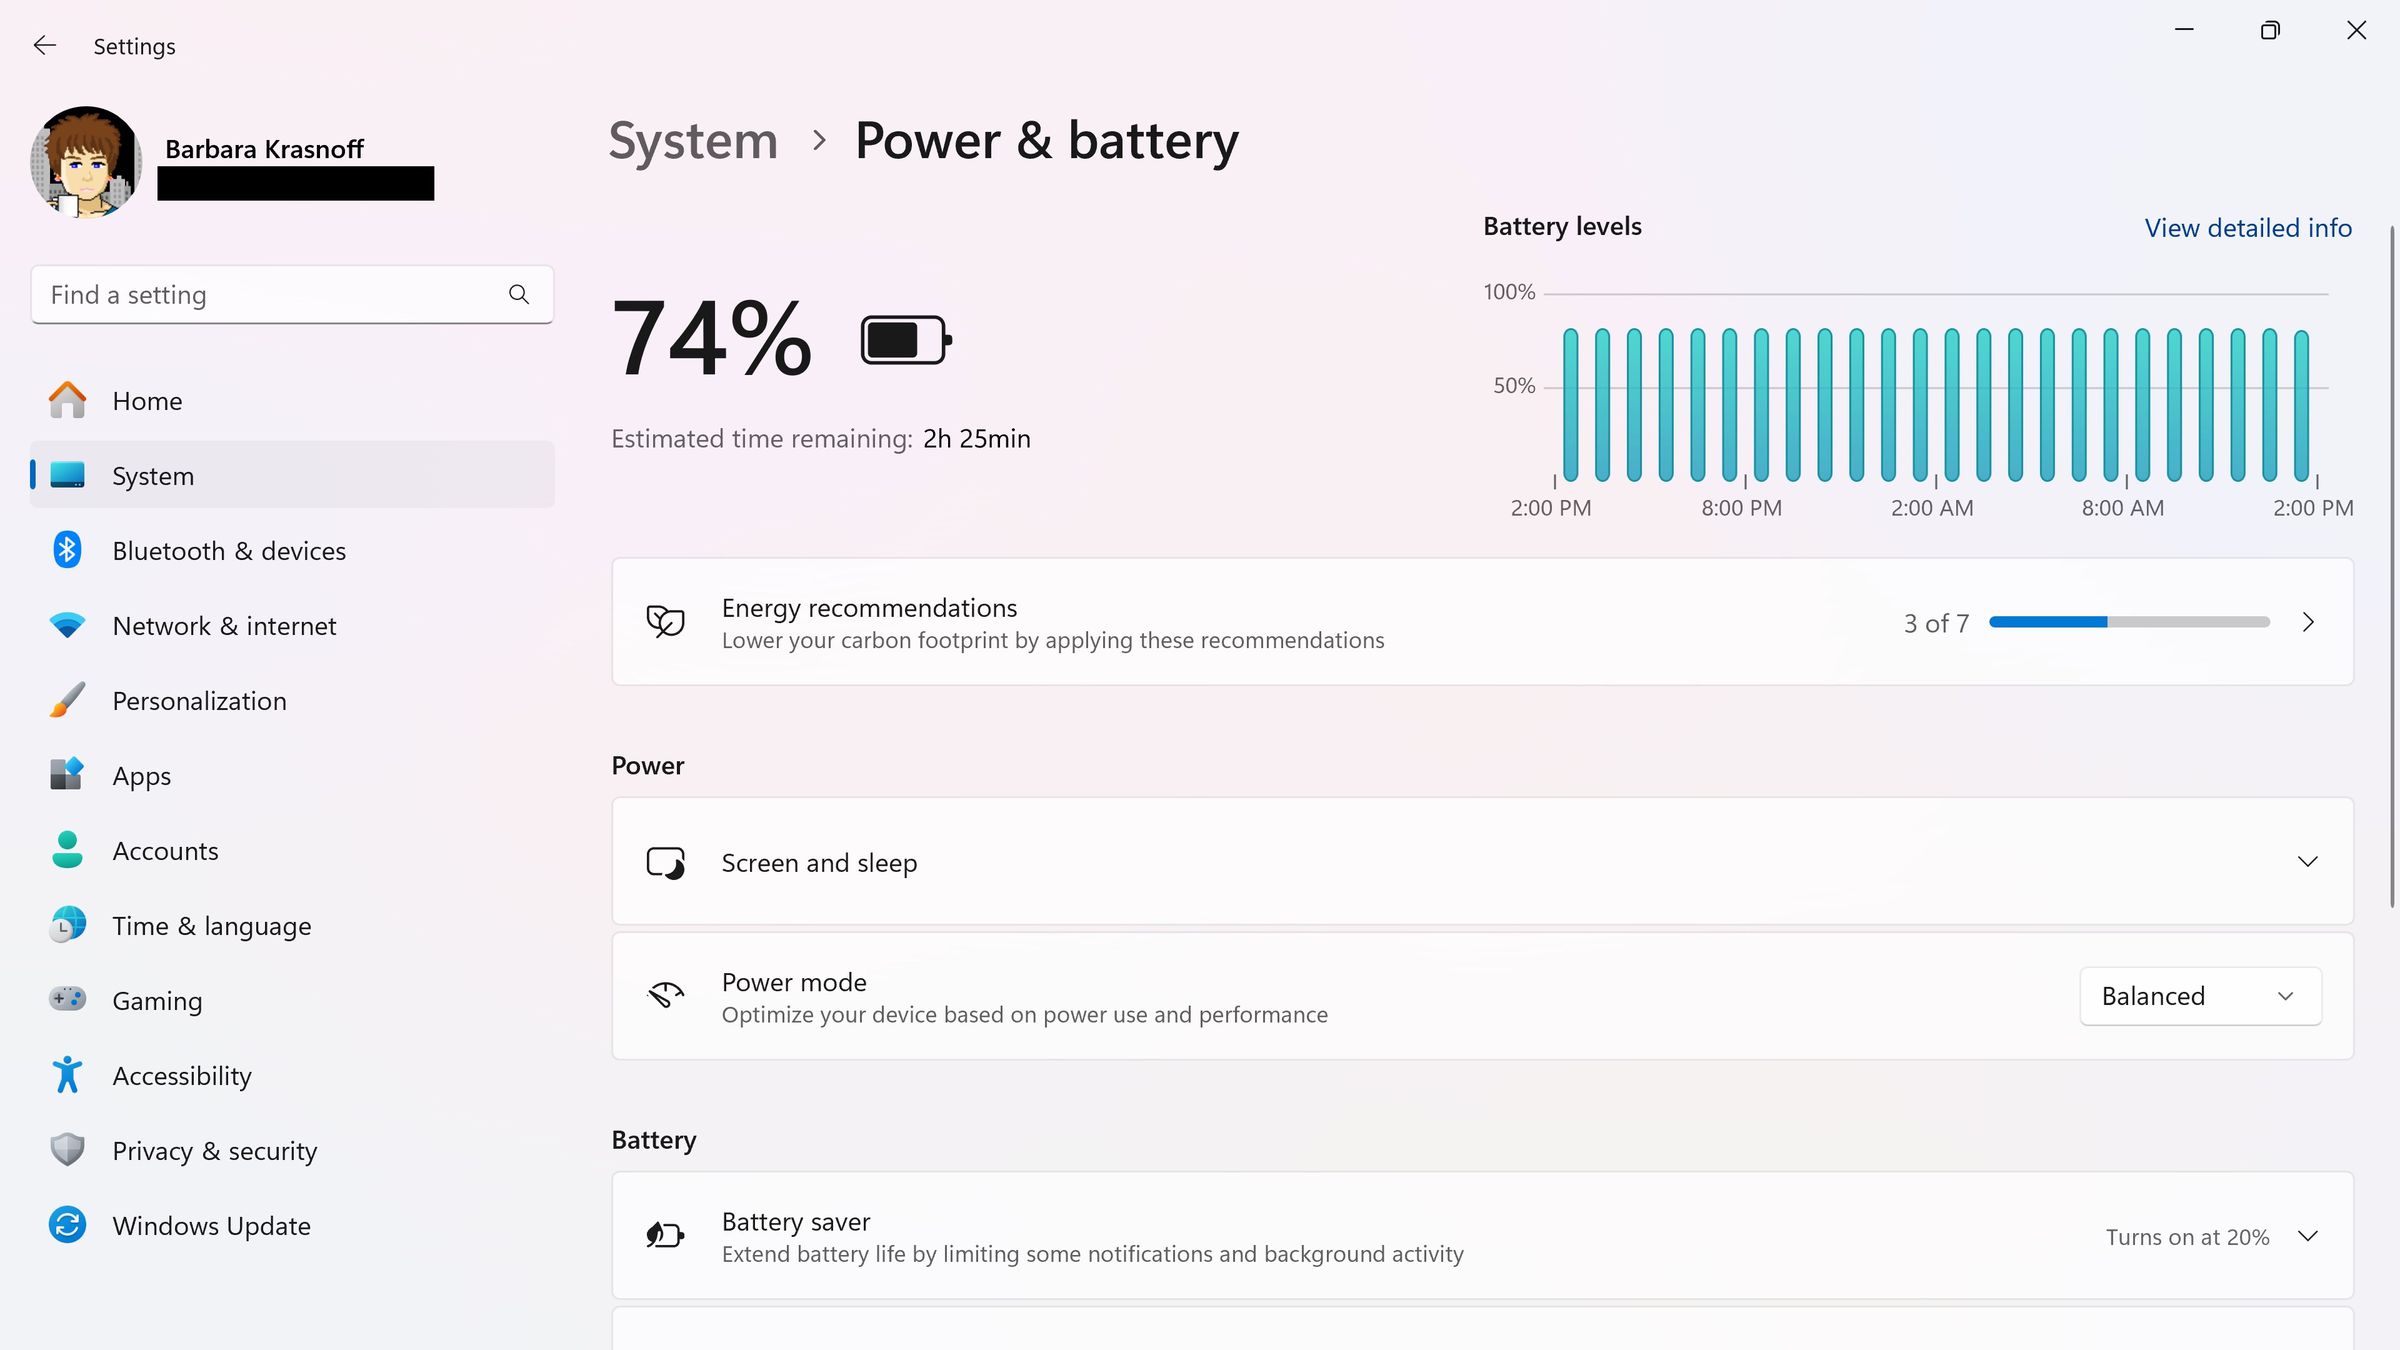The height and width of the screenshot is (1350, 2400).
Task: Select System in the sidebar
Action: pos(152,475)
